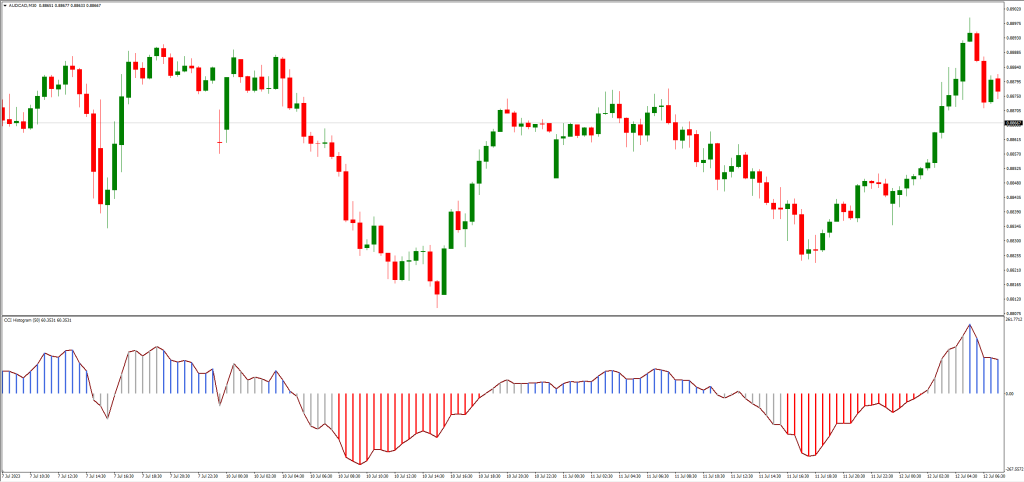
Task: Select the candle with the lowest wick on the chart
Action: pos(438,290)
